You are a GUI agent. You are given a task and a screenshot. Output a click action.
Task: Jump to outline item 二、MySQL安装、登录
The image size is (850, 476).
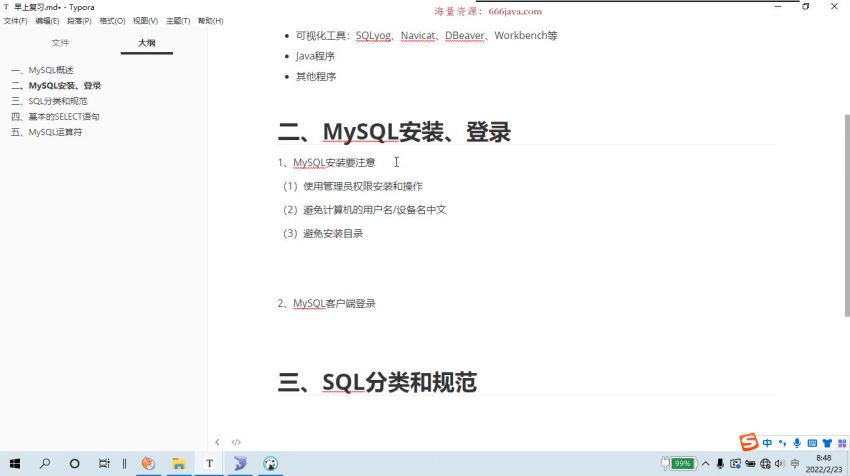[x=56, y=85]
